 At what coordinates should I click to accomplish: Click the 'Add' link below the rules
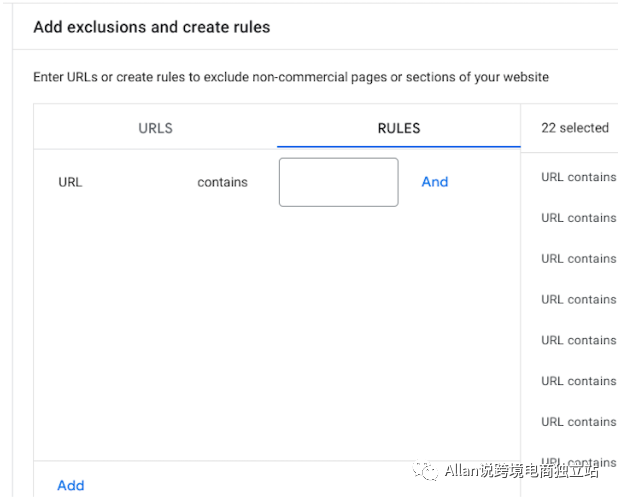70,485
